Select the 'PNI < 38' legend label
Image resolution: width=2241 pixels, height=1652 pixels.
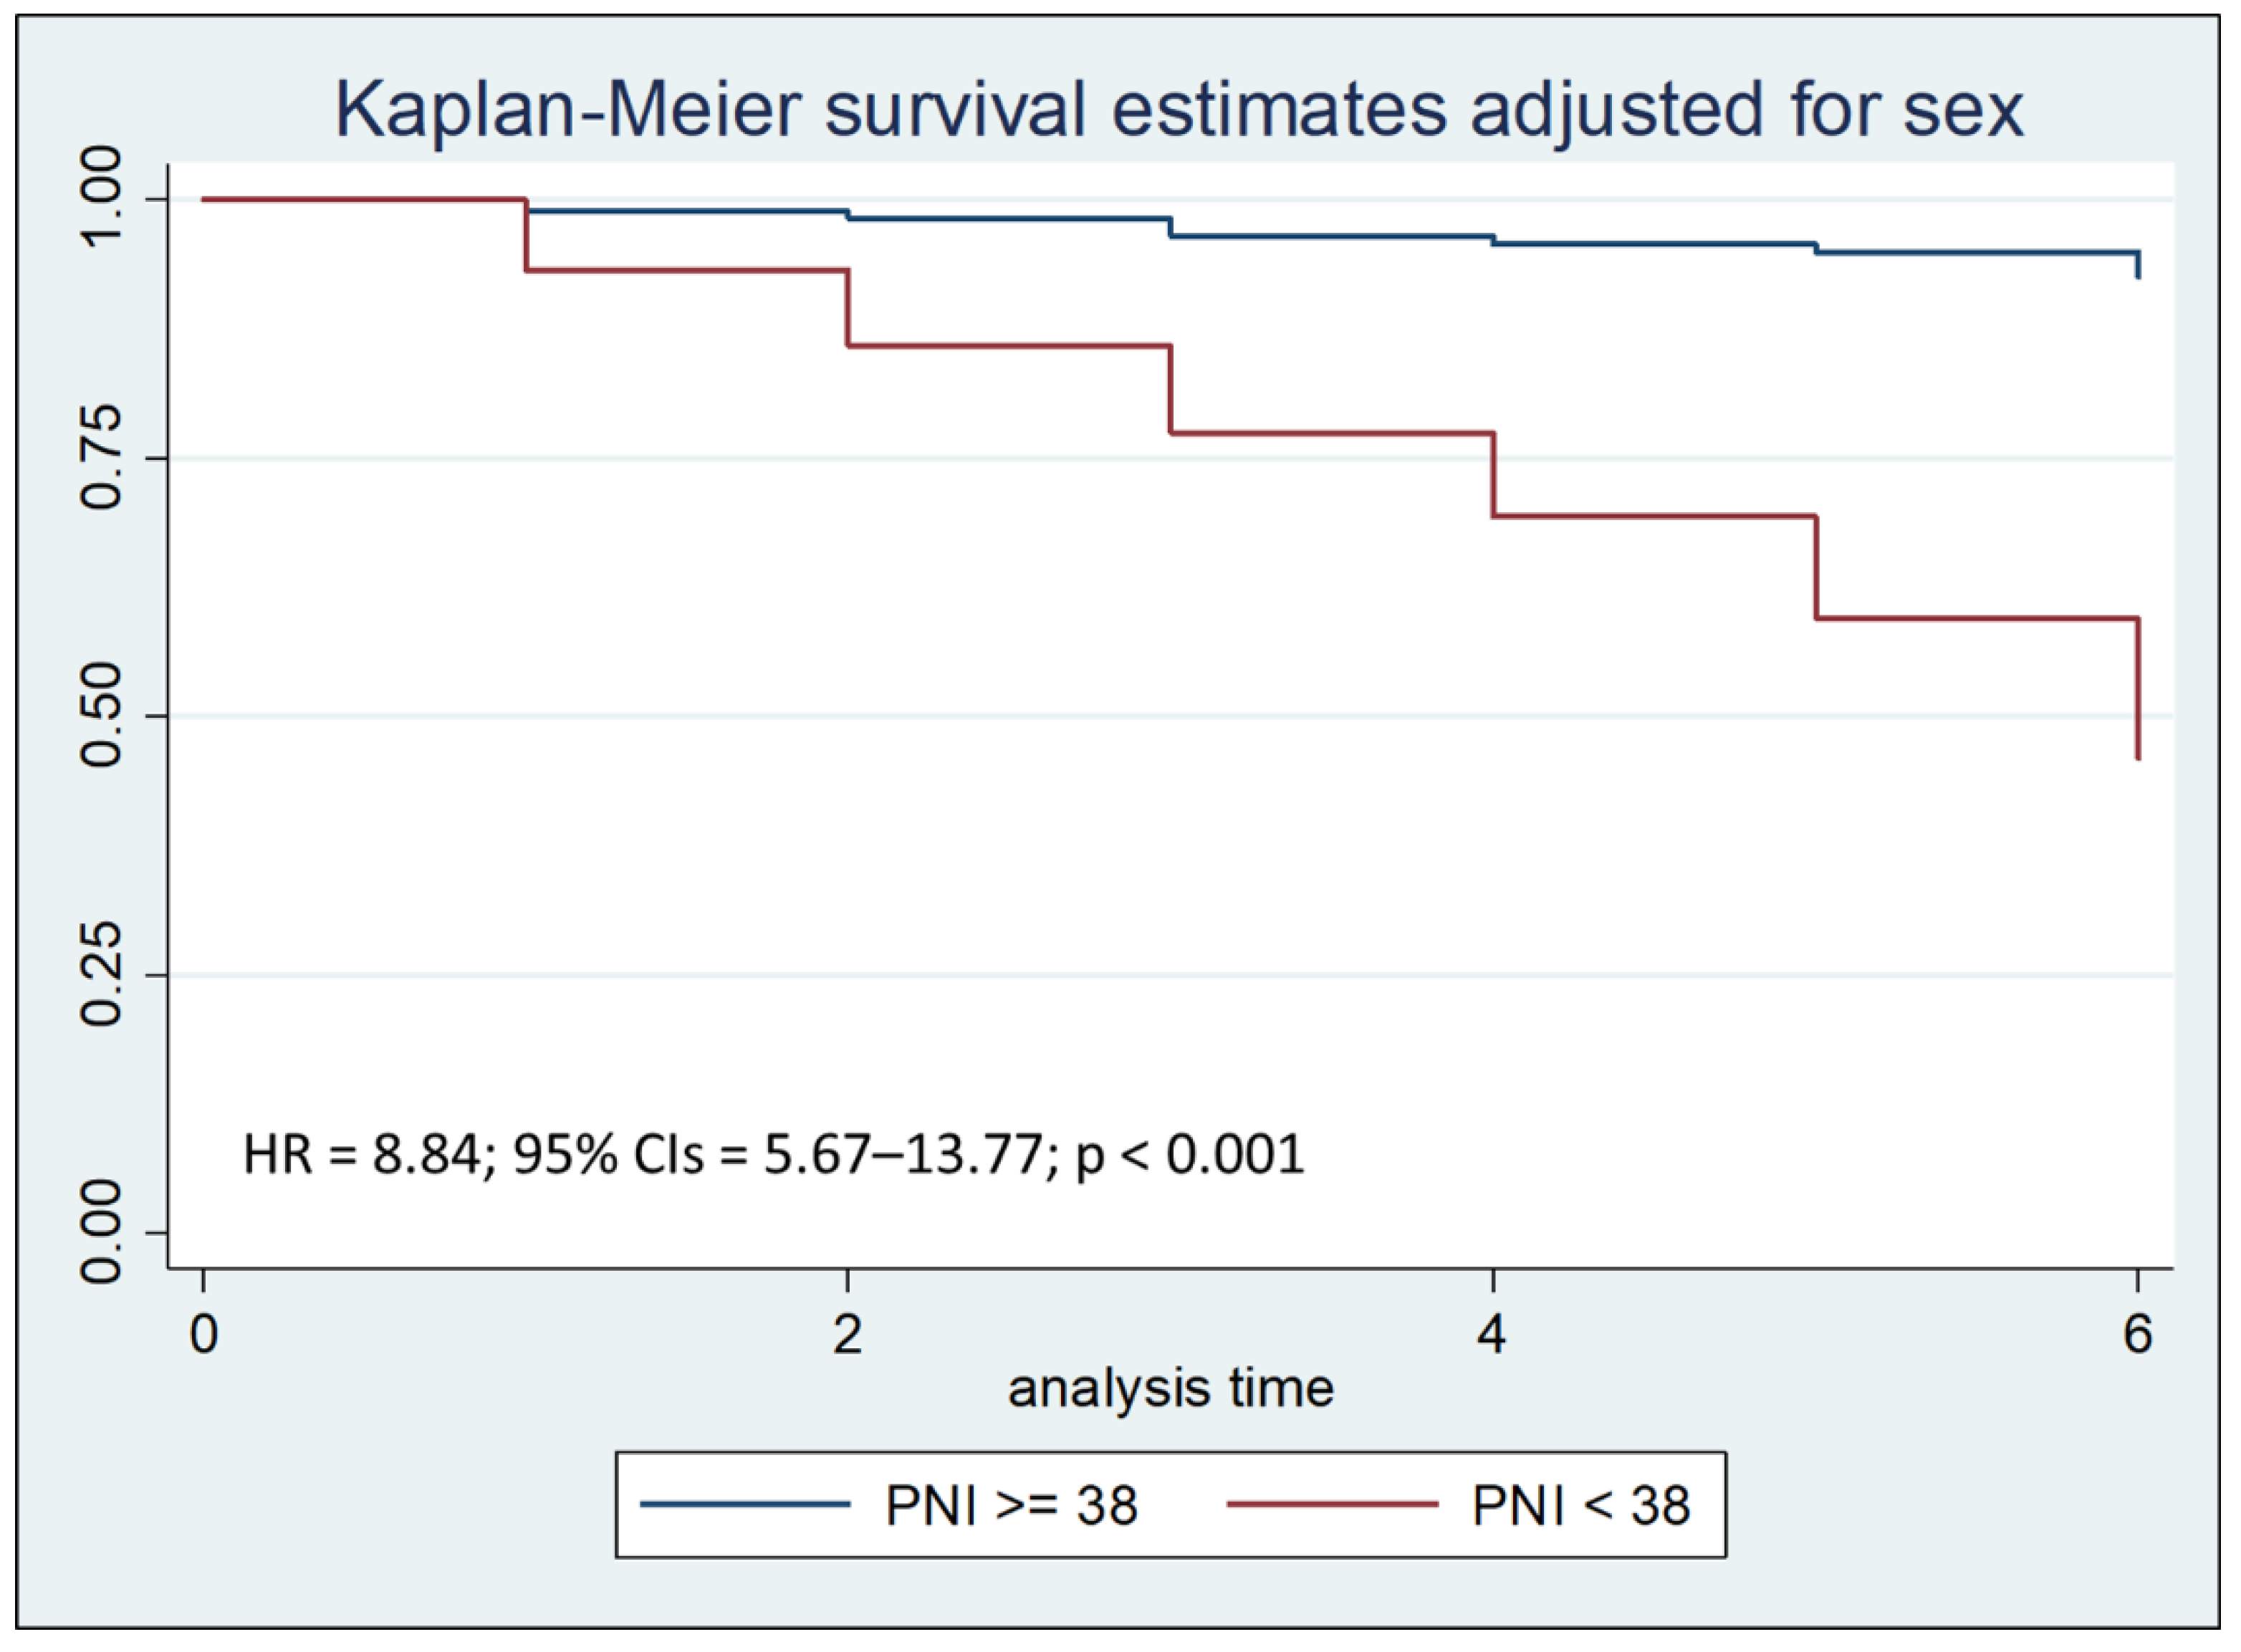(1581, 1506)
